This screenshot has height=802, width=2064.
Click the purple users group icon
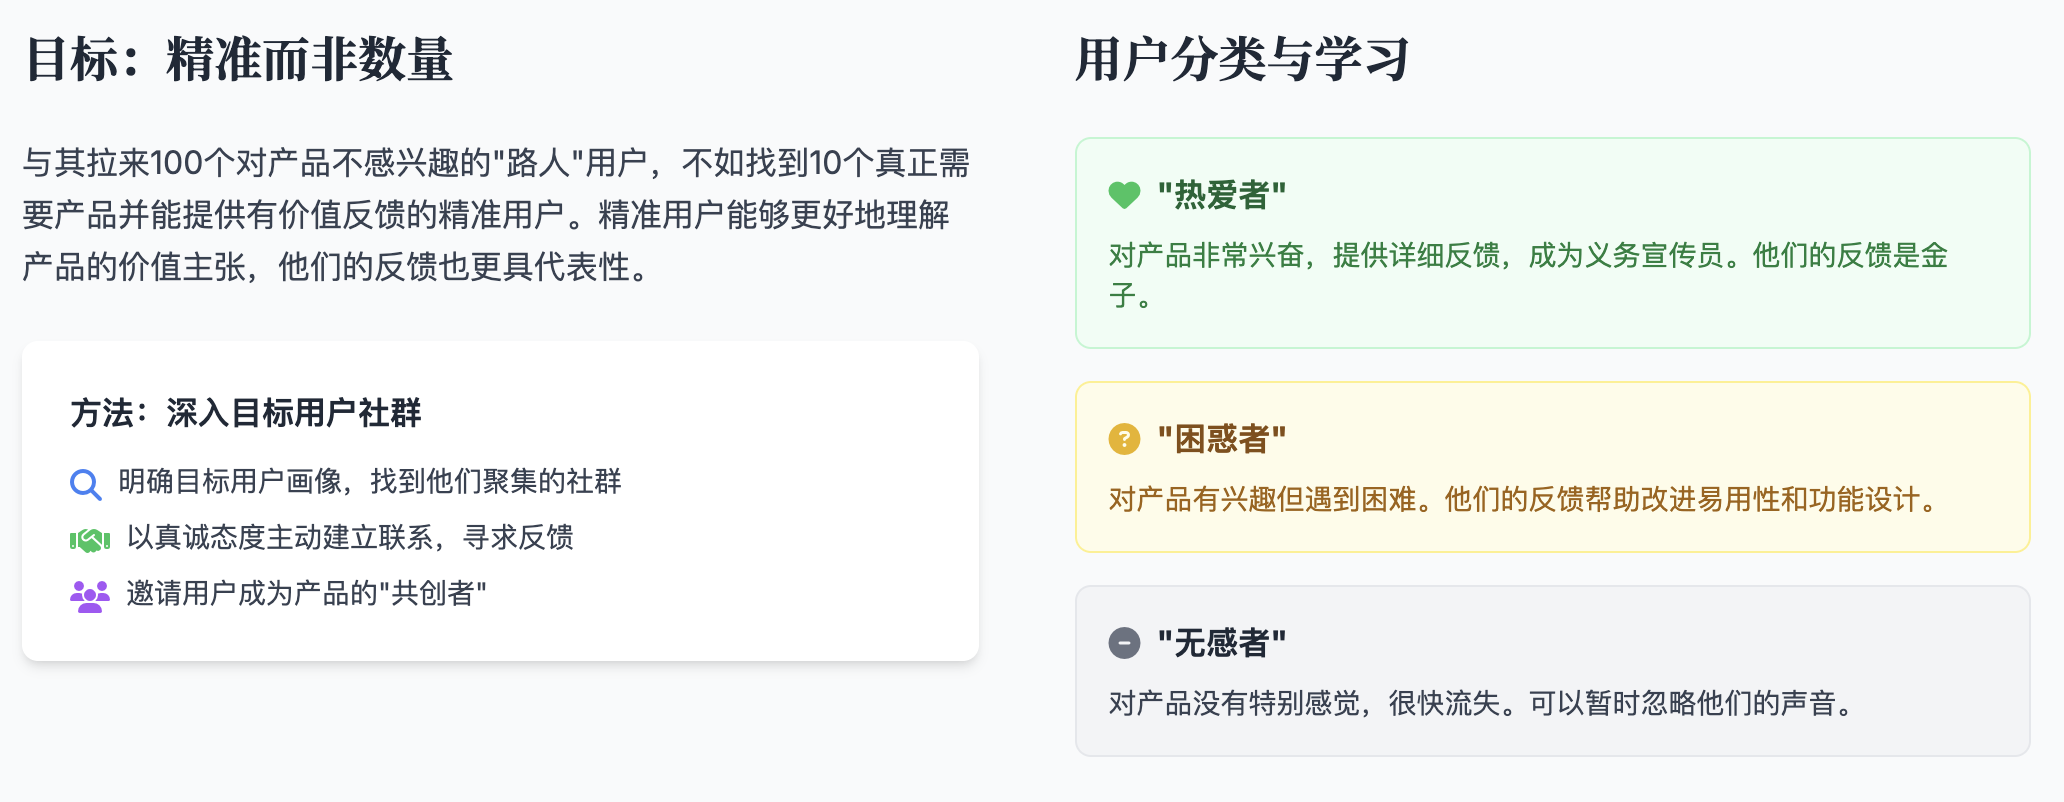click(90, 596)
